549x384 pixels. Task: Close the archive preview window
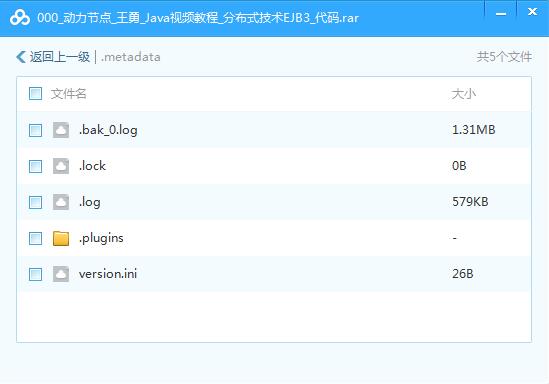click(x=533, y=12)
